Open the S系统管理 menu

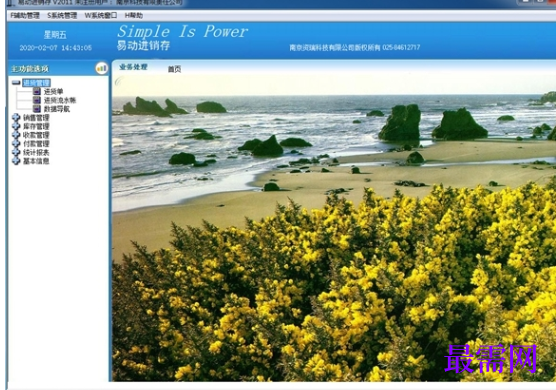click(x=62, y=16)
